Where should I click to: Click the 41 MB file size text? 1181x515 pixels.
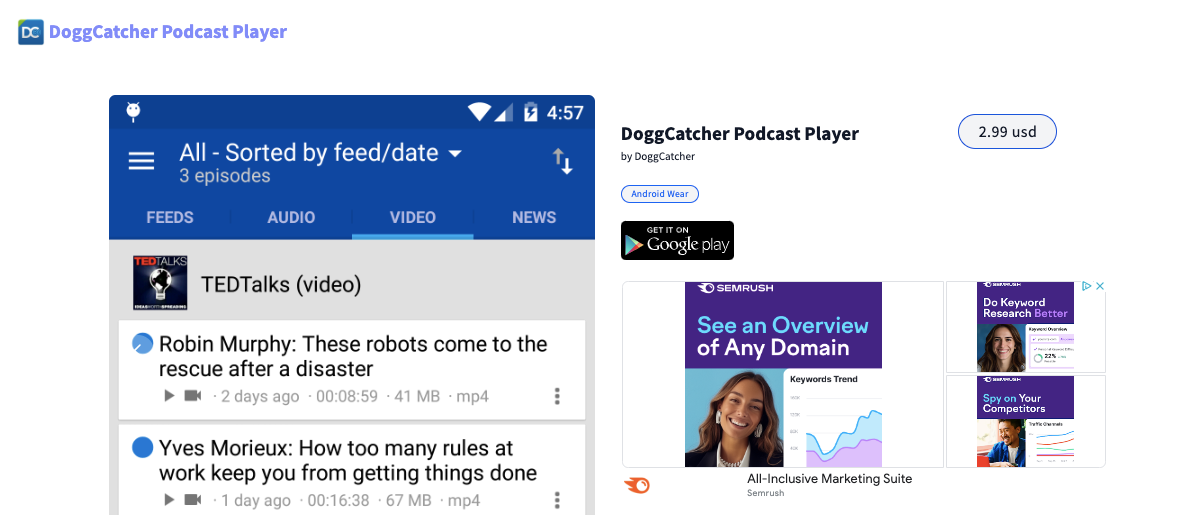(417, 396)
